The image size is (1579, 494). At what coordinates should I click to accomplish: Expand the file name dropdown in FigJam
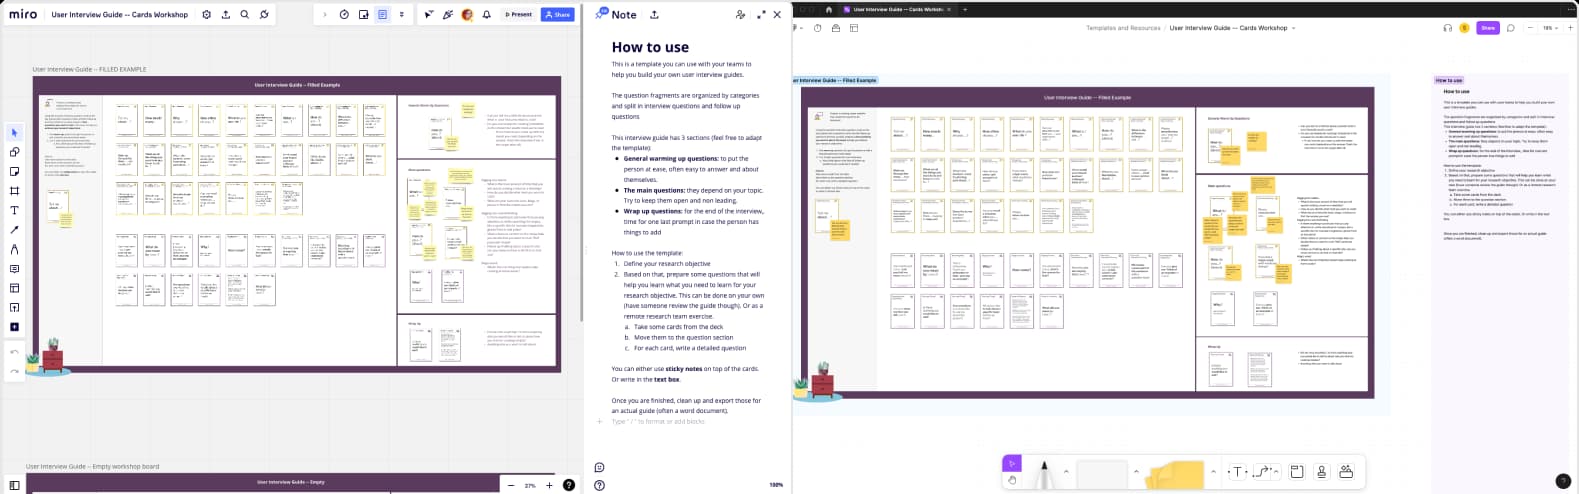tap(1293, 28)
